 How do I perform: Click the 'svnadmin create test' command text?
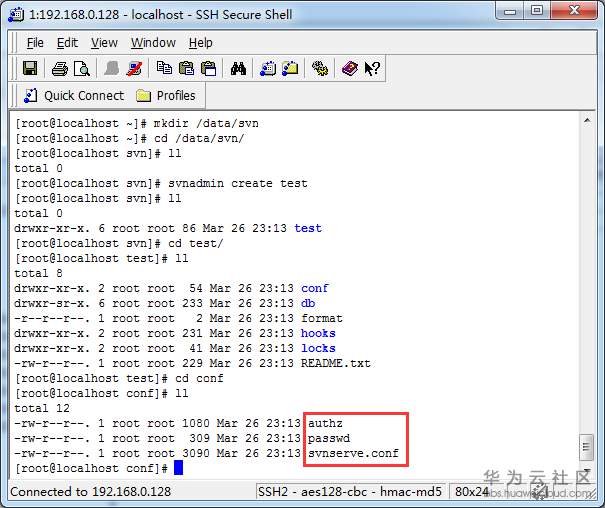[238, 183]
